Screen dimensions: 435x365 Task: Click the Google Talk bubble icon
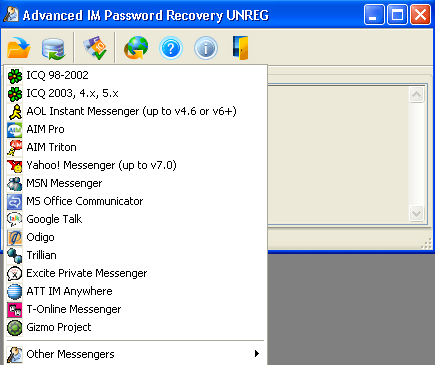point(15,220)
